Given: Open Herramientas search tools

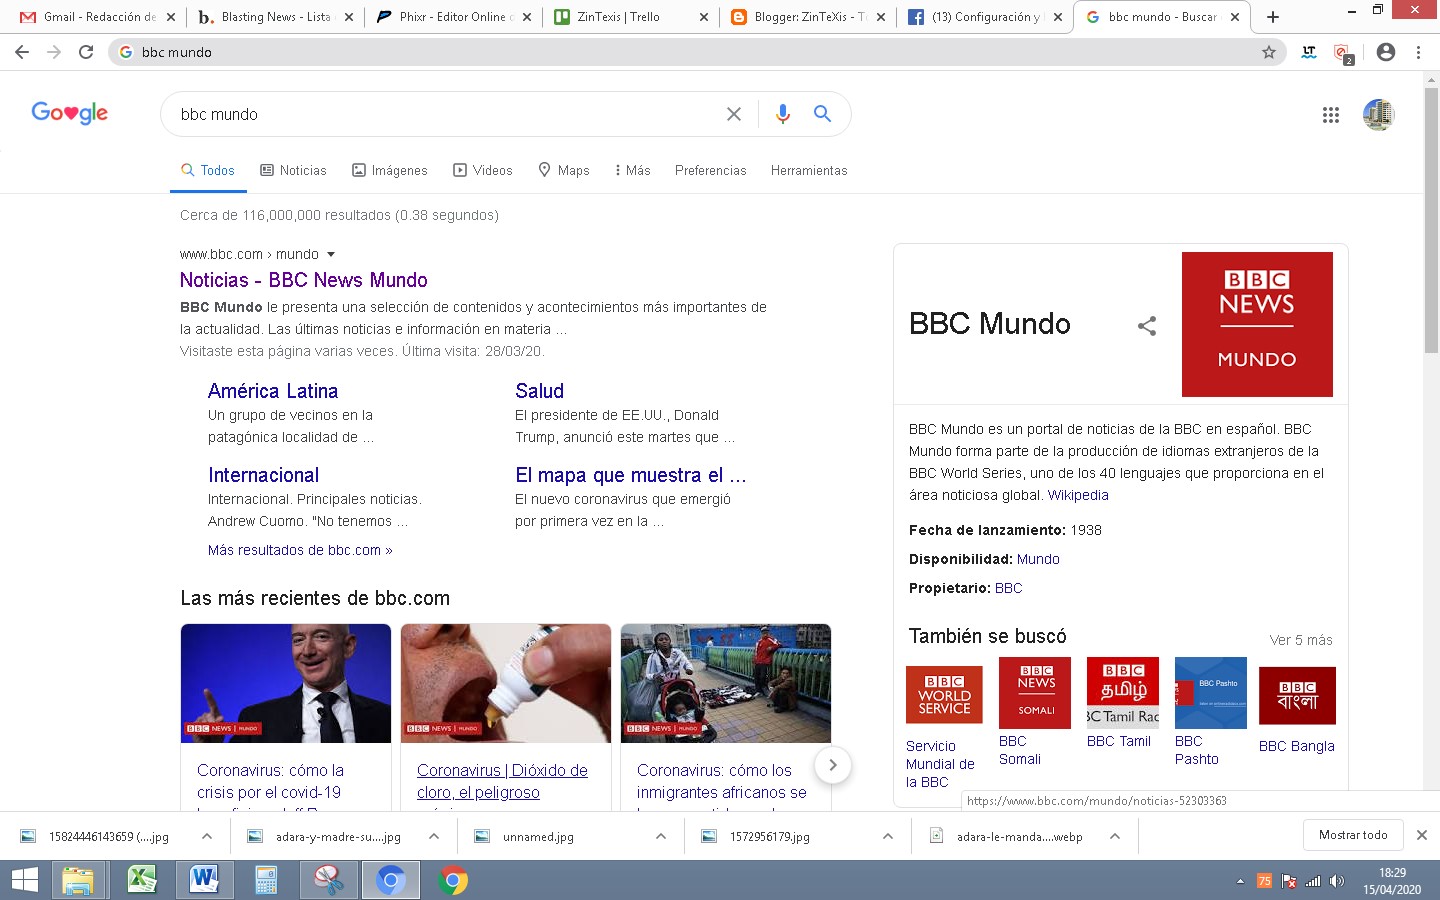Looking at the screenshot, I should [809, 170].
